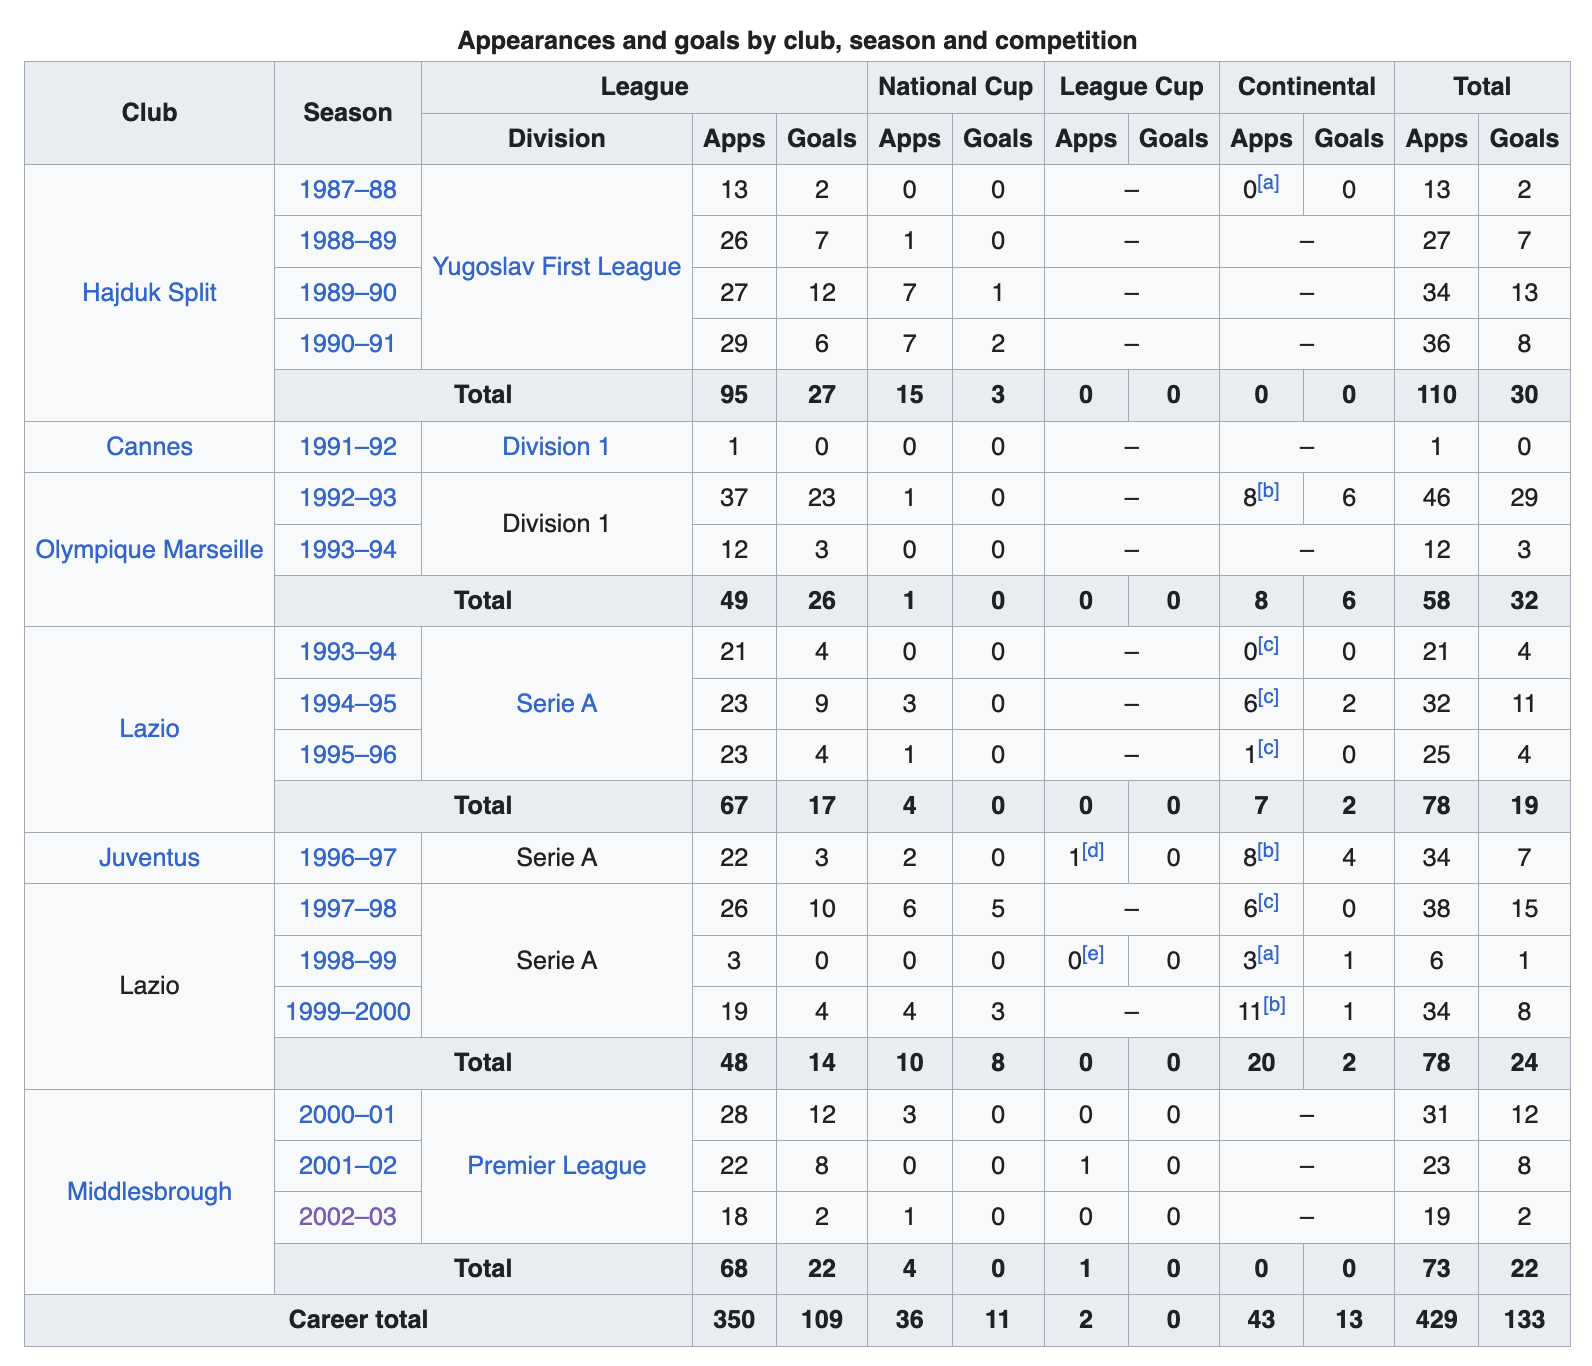This screenshot has width=1592, height=1366.
Task: Open footnote [b] in the 1999–2000 row
Action: click(x=1274, y=1005)
